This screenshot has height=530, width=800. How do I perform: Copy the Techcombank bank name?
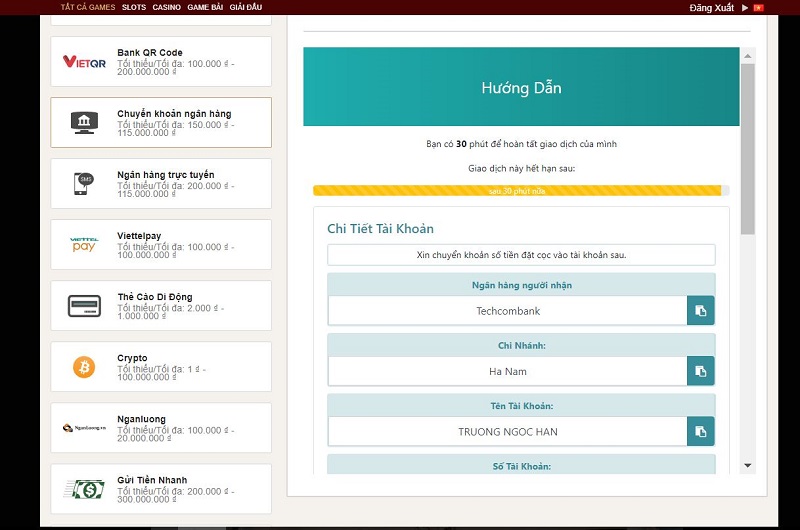(x=701, y=311)
